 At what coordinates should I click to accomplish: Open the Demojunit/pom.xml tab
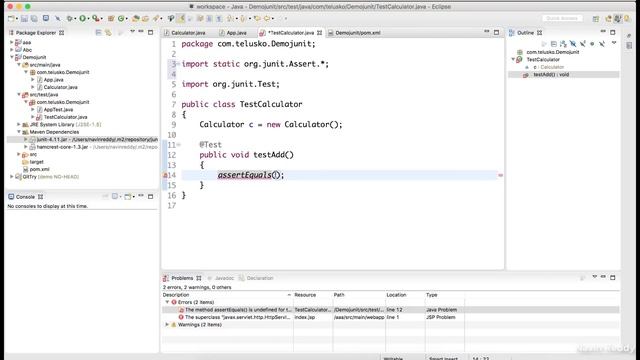click(358, 33)
